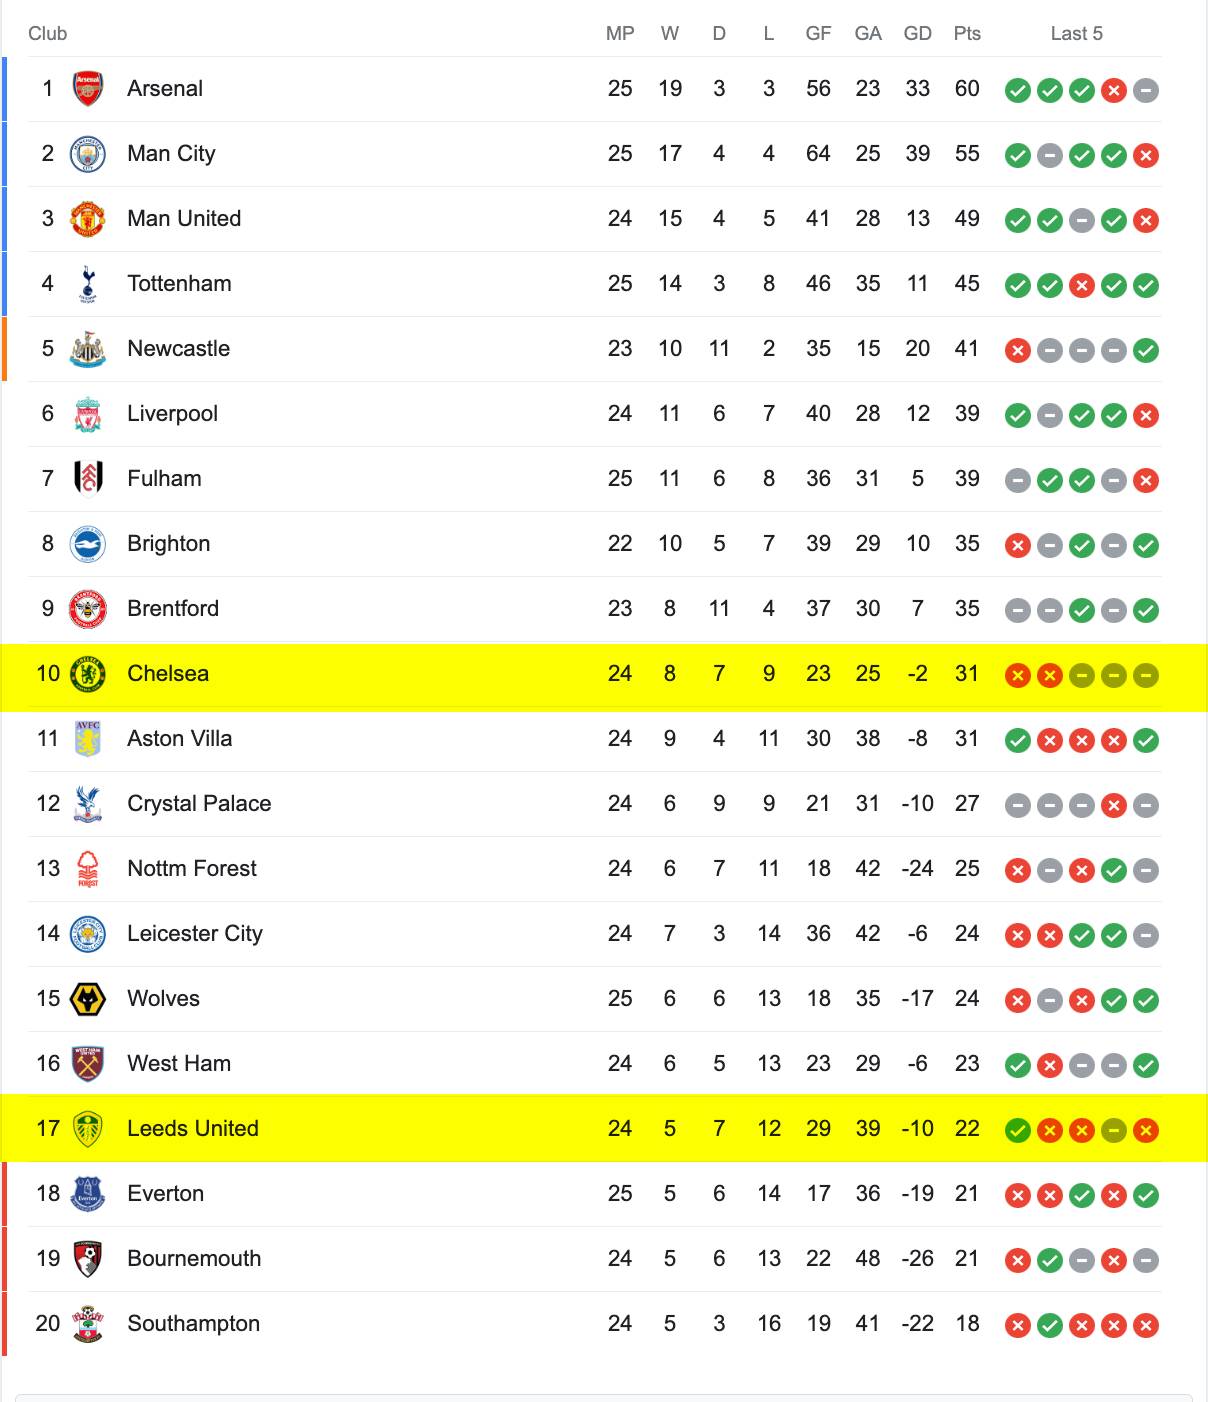Click the Last 5 column header
This screenshot has width=1208, height=1402.
pyautogui.click(x=1077, y=33)
